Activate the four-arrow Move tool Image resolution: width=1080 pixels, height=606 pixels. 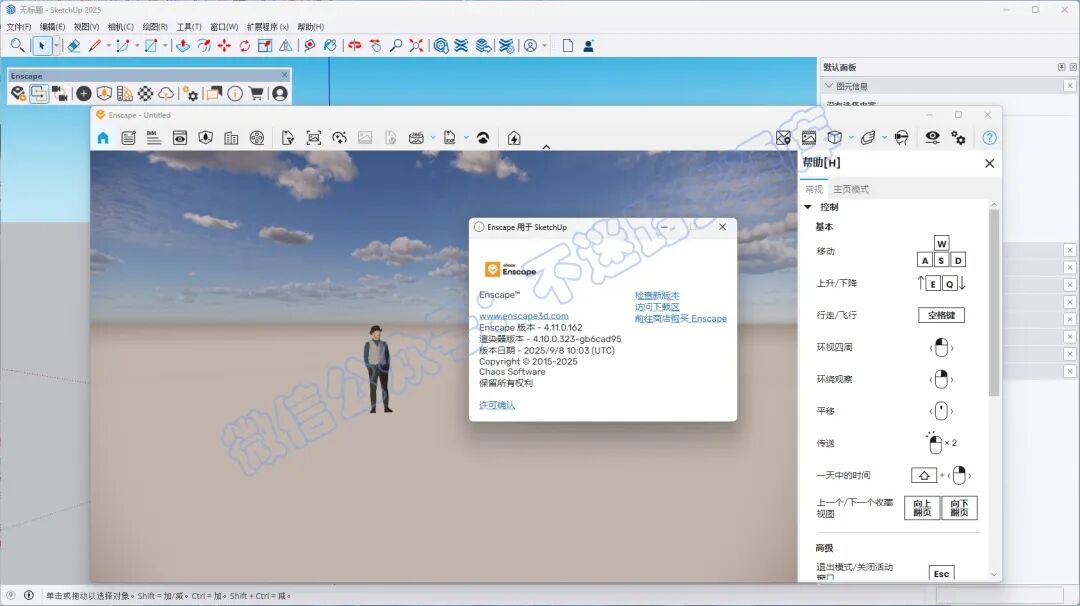tap(224, 46)
